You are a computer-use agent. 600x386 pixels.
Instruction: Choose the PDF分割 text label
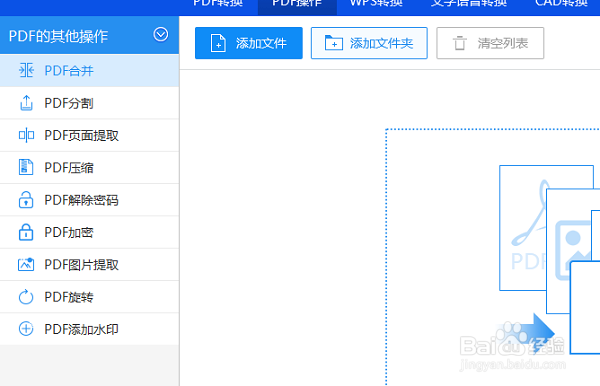coord(69,103)
